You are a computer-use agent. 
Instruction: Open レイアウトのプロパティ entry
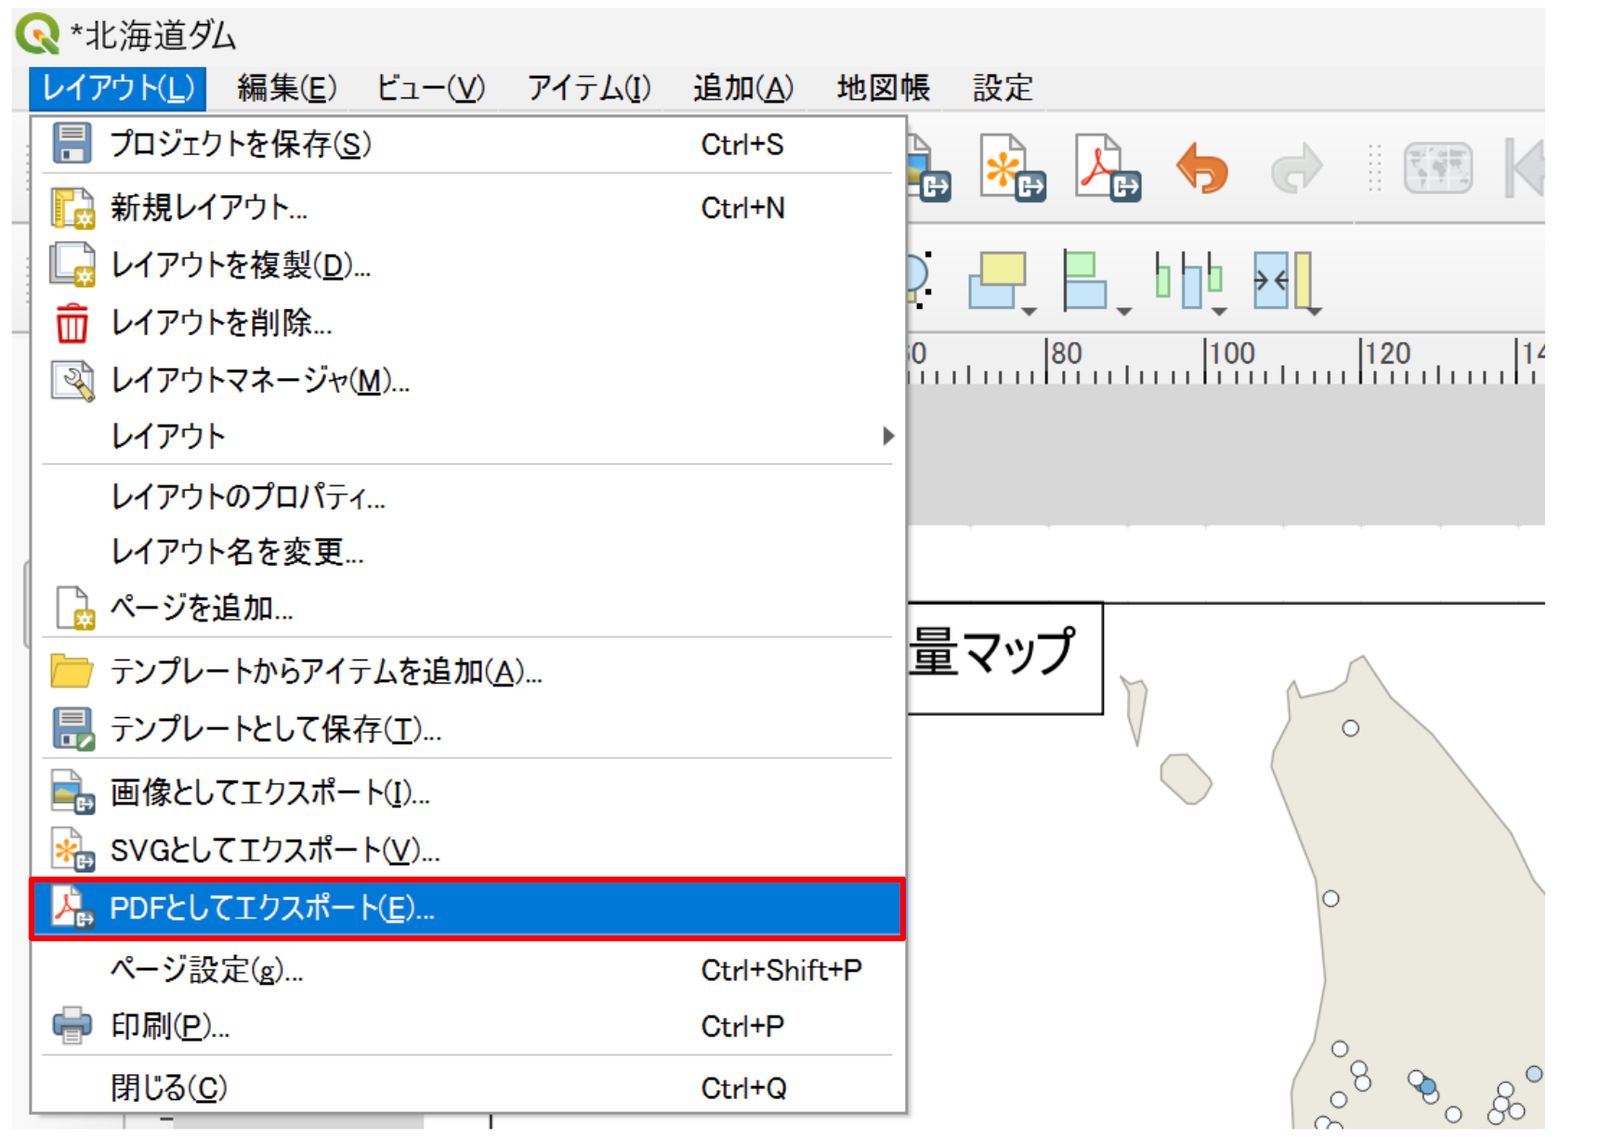pyautogui.click(x=468, y=496)
